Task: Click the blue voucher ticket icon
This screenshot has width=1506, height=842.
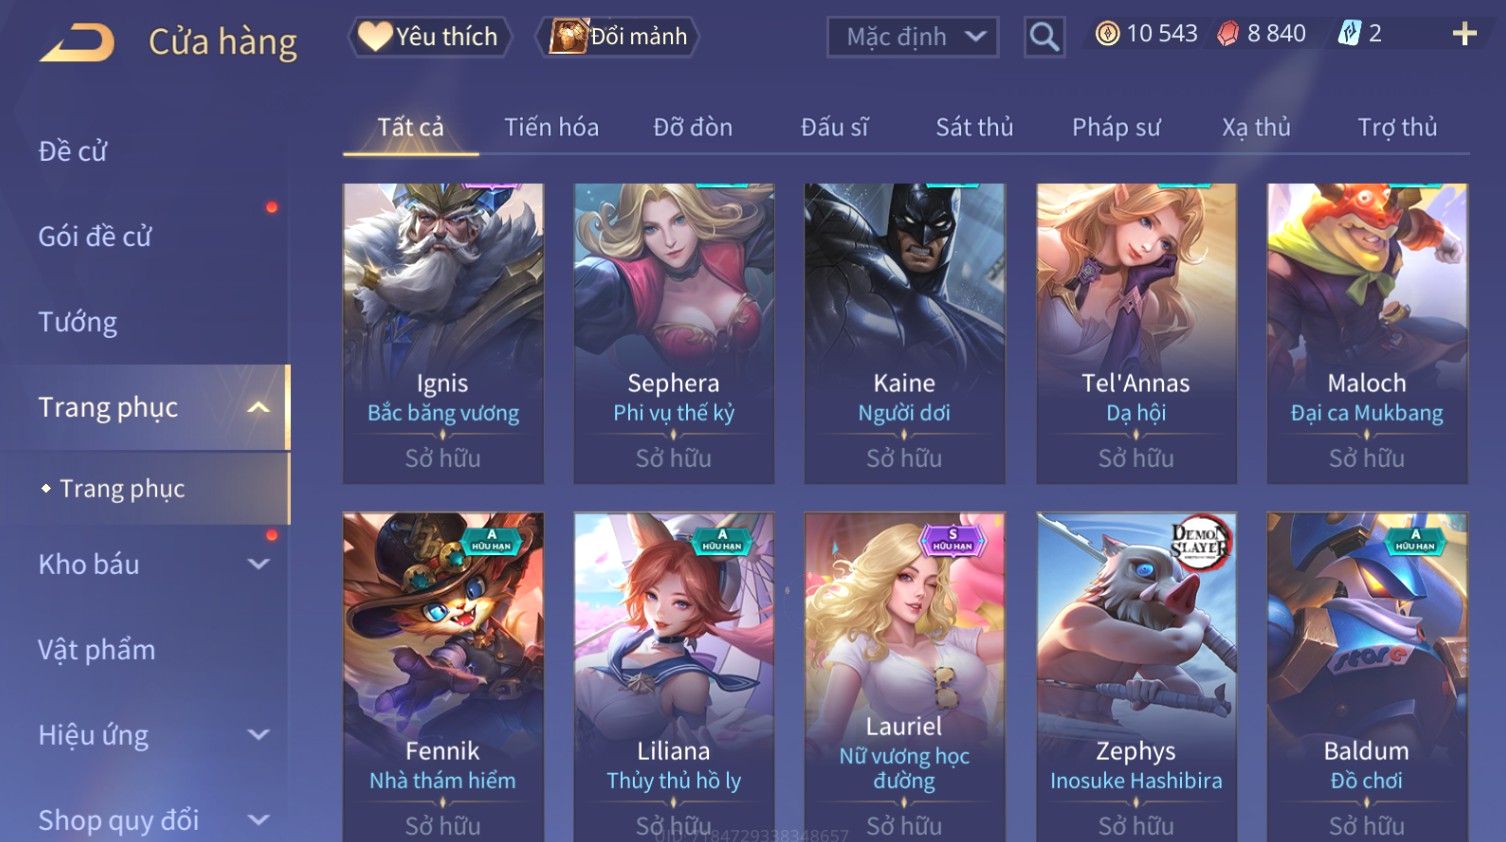Action: [1349, 34]
